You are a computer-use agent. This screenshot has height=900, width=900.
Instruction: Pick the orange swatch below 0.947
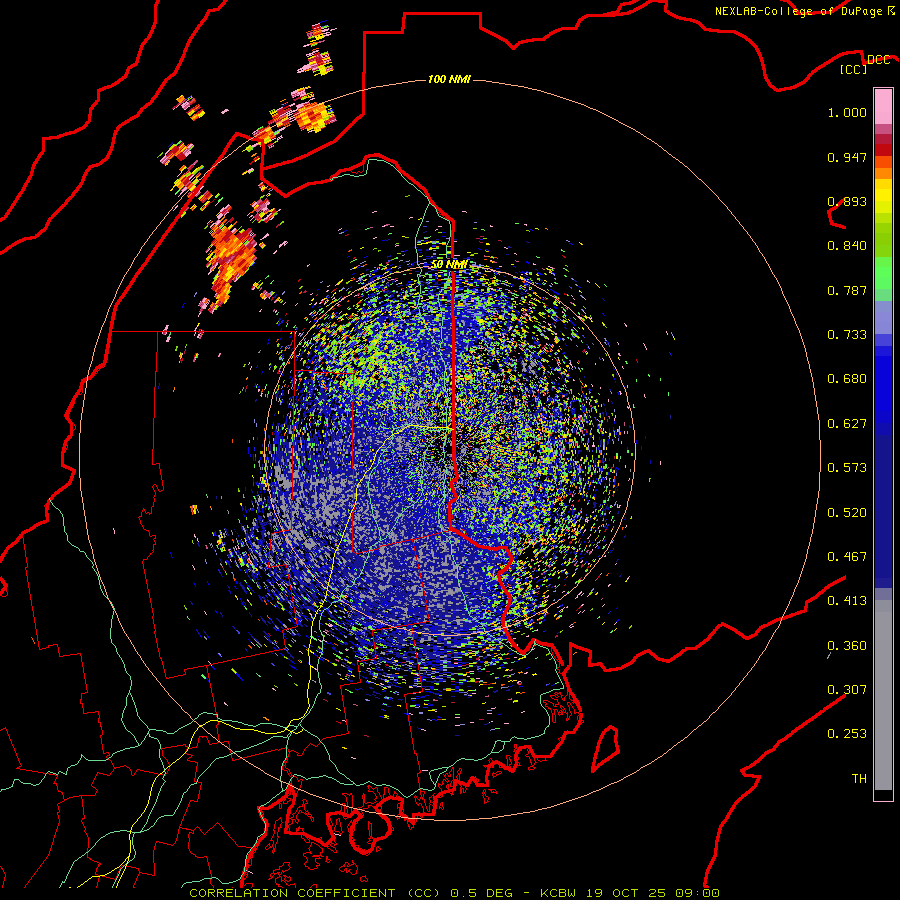click(x=883, y=173)
